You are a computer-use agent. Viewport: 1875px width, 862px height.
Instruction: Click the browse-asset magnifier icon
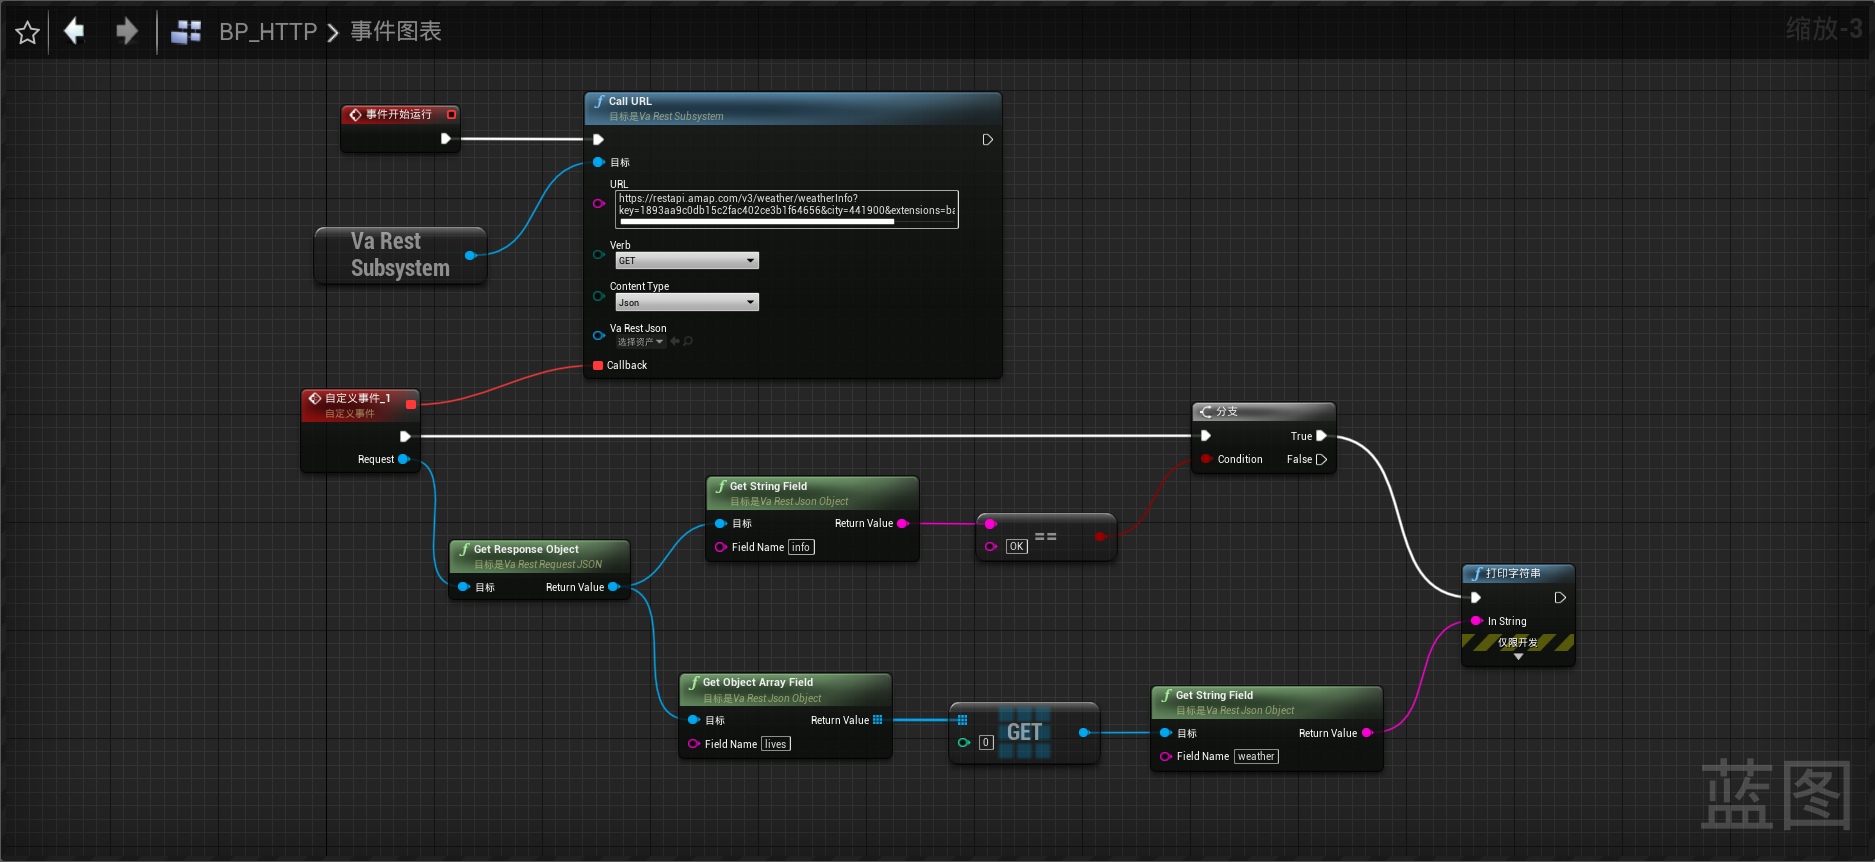688,342
